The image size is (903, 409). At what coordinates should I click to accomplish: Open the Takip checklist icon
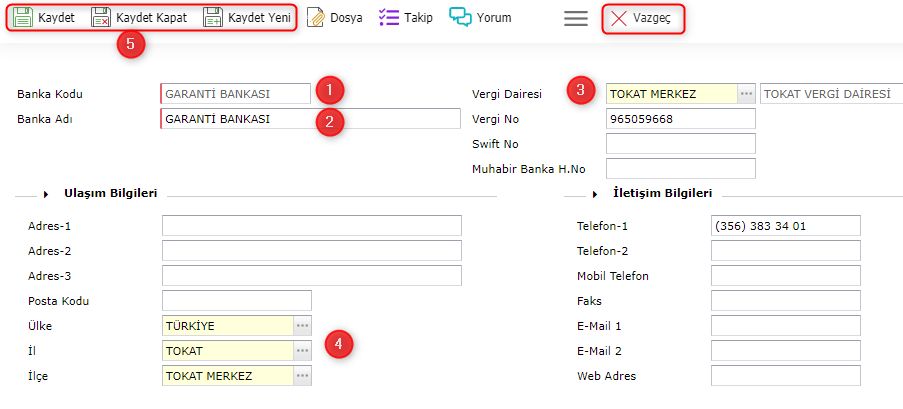[x=389, y=18]
